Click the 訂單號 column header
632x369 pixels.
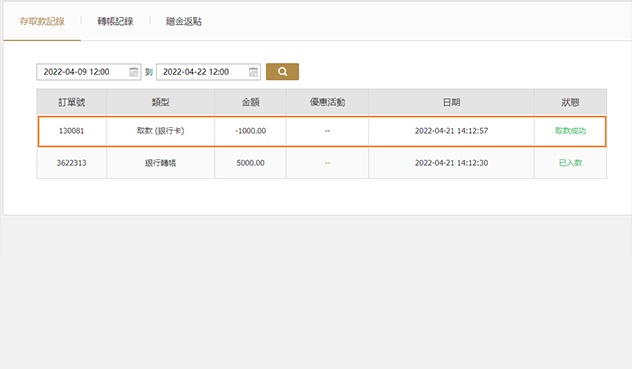tap(72, 102)
